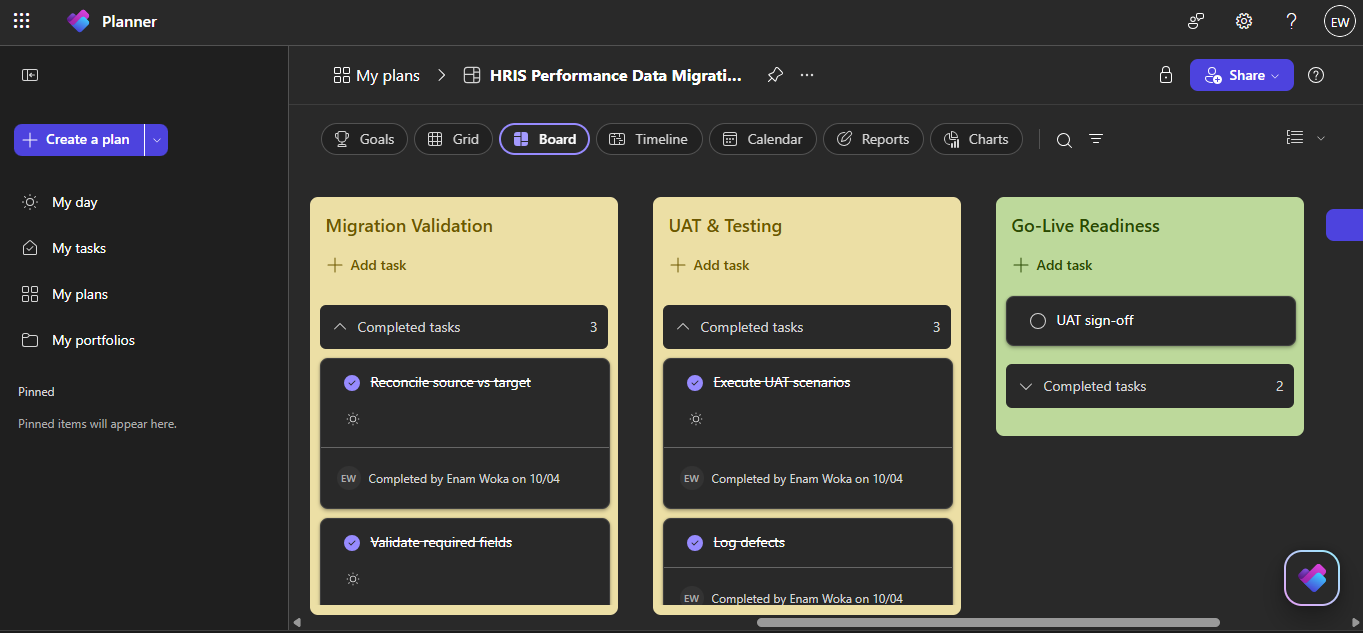The width and height of the screenshot is (1363, 633).
Task: Open the Reconcile source vs target card title
Action: [x=450, y=383]
